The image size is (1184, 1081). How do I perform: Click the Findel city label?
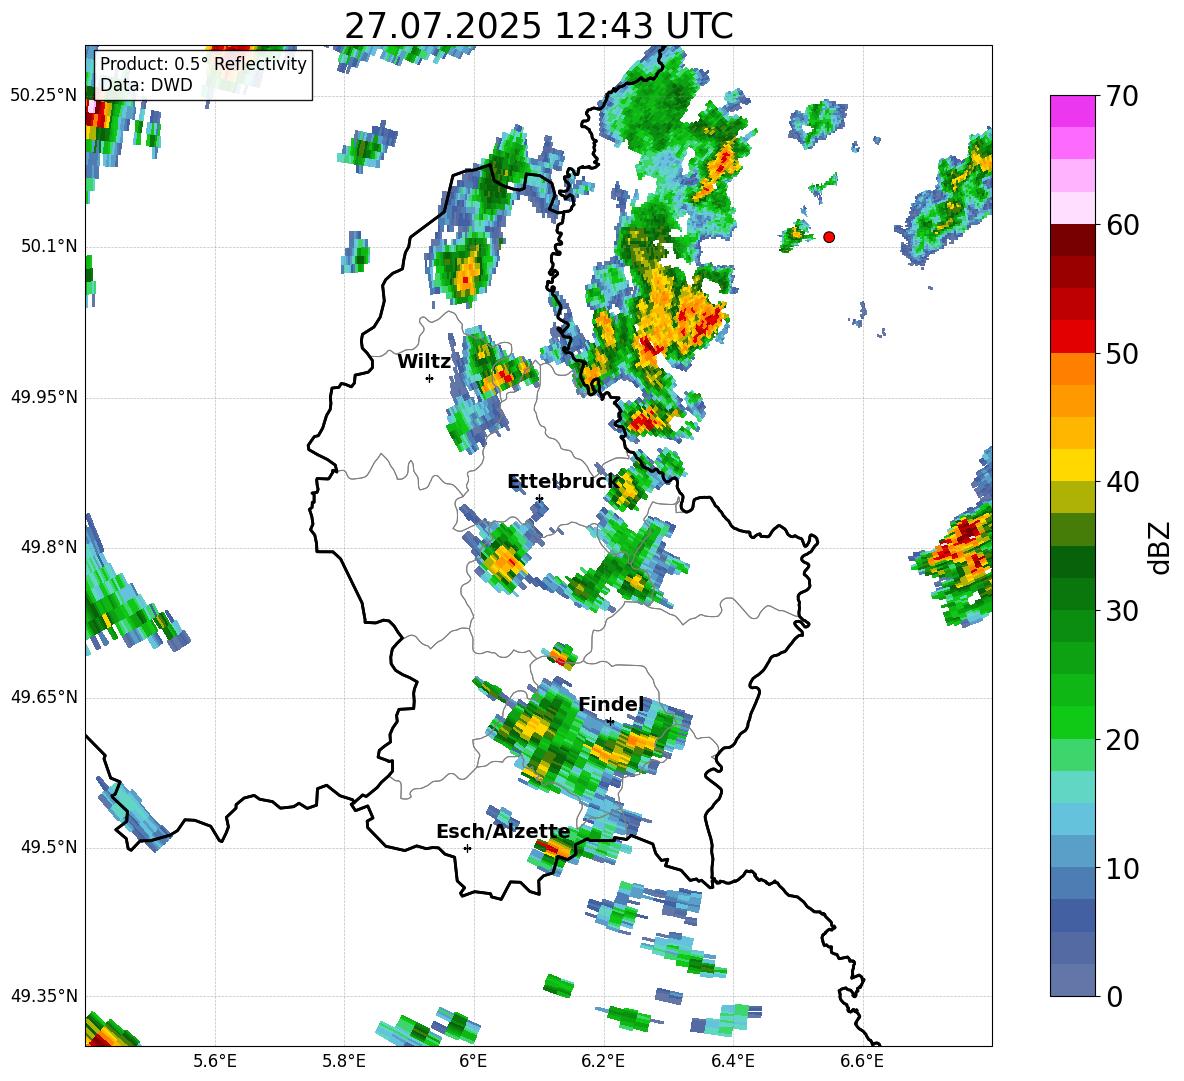point(611,704)
